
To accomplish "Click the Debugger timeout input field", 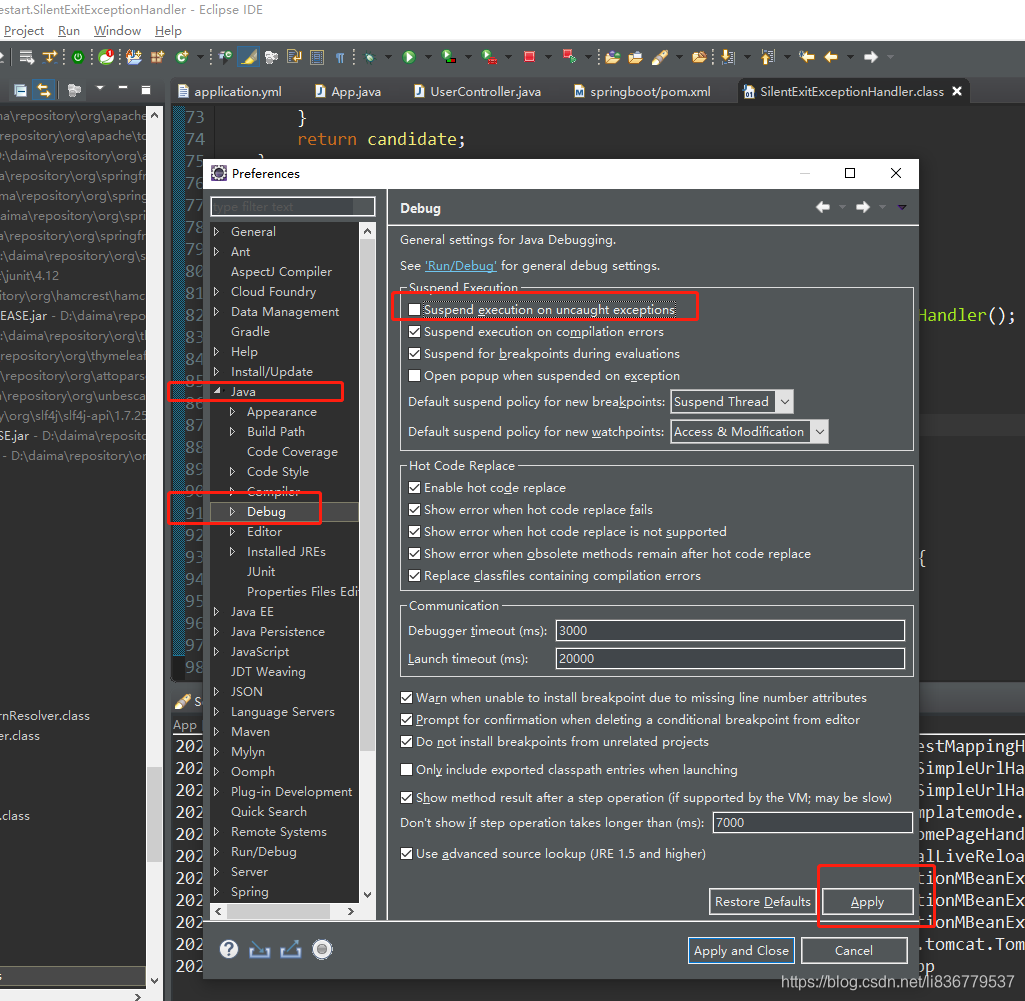I will point(730,631).
